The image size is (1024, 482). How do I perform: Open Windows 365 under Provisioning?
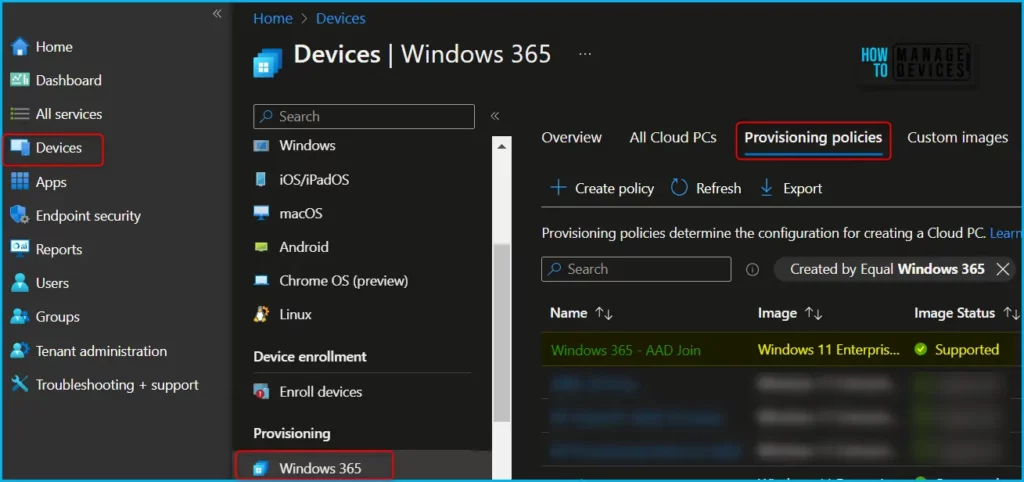[320, 468]
